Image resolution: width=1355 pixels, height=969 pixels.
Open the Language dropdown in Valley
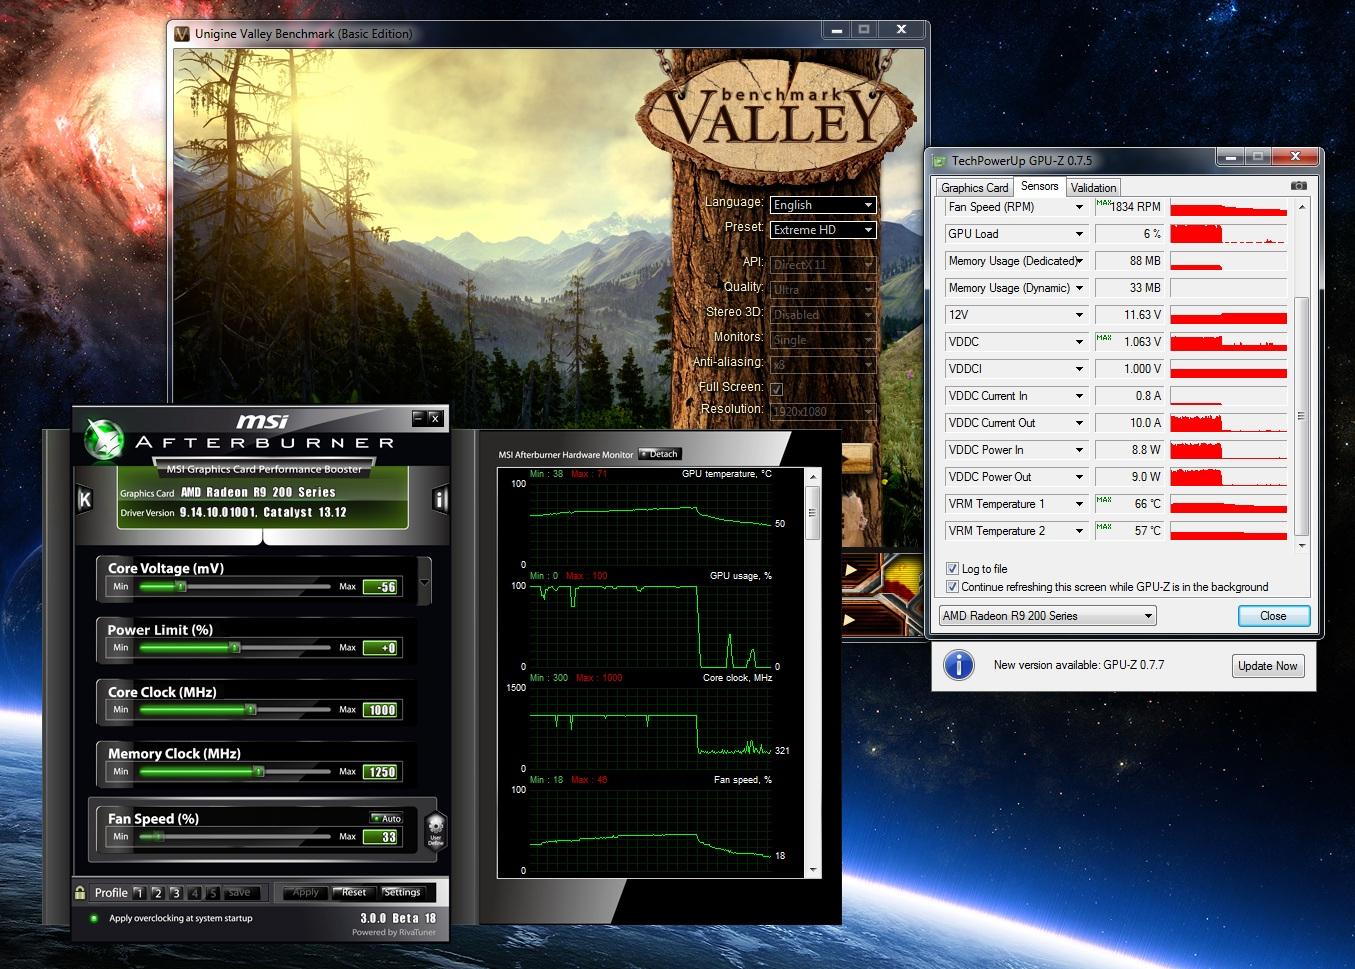[823, 205]
